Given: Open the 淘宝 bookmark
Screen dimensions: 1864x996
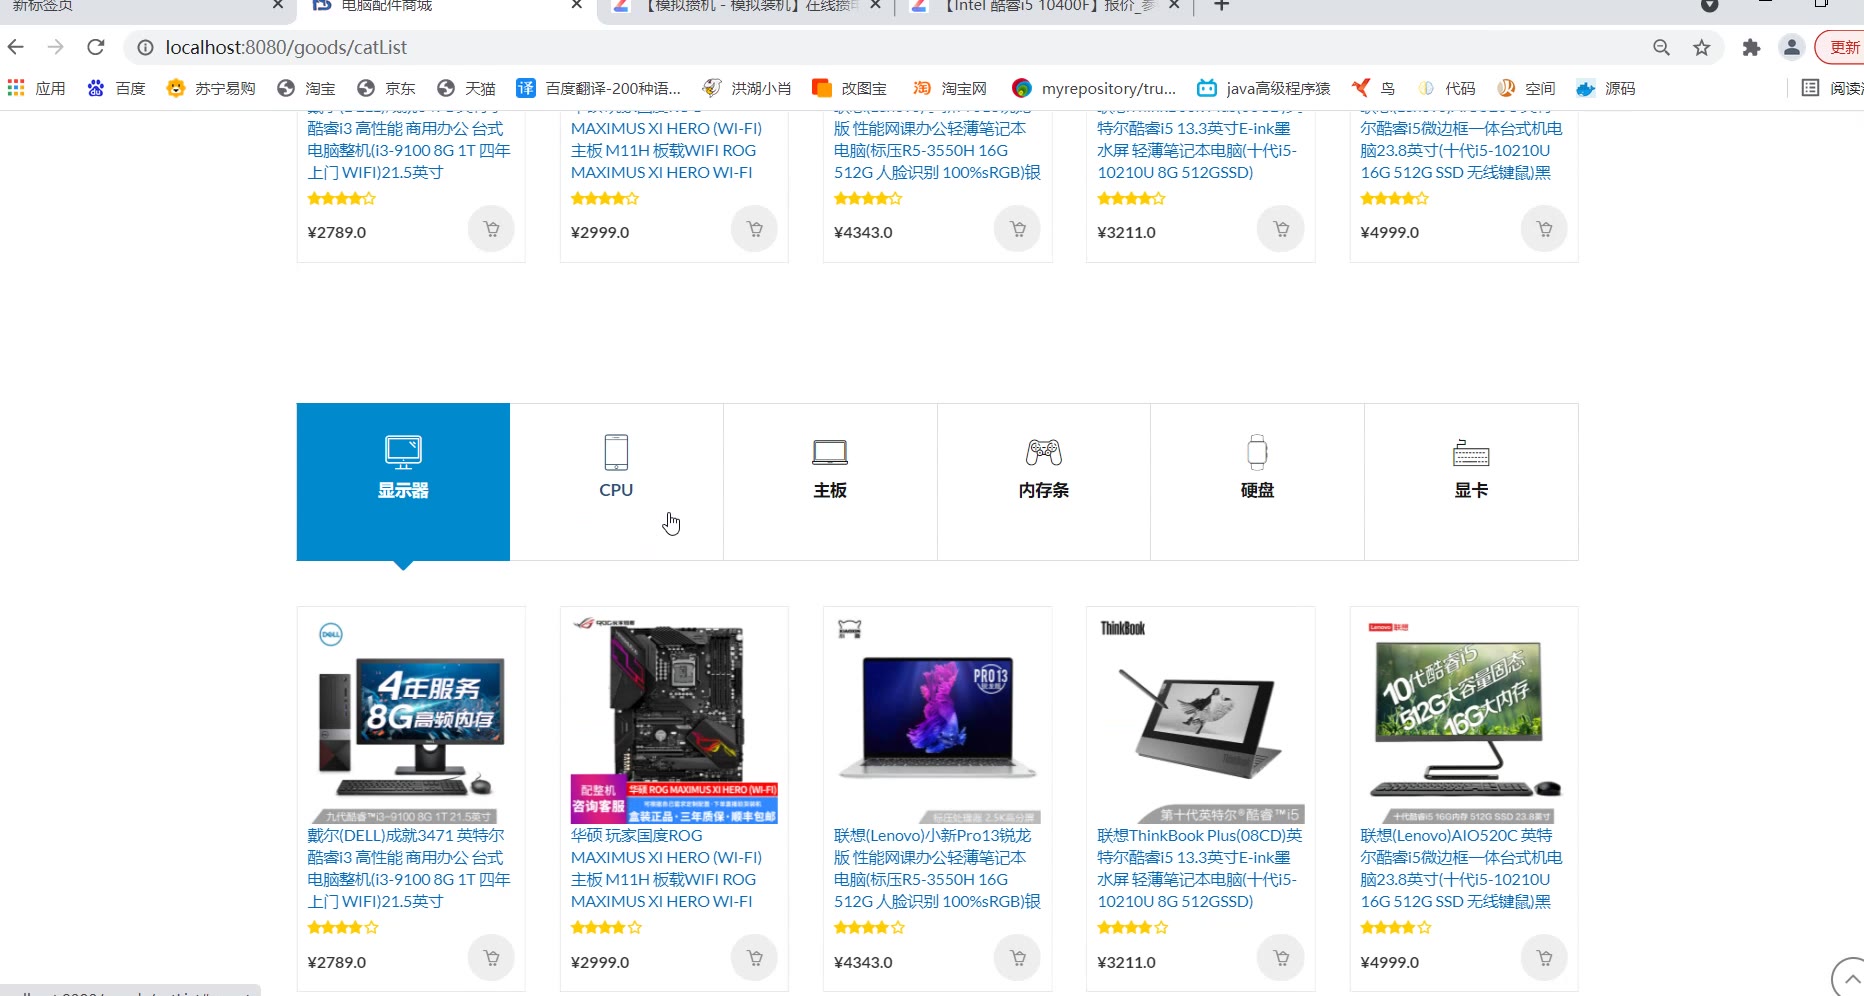Looking at the screenshot, I should click(306, 88).
